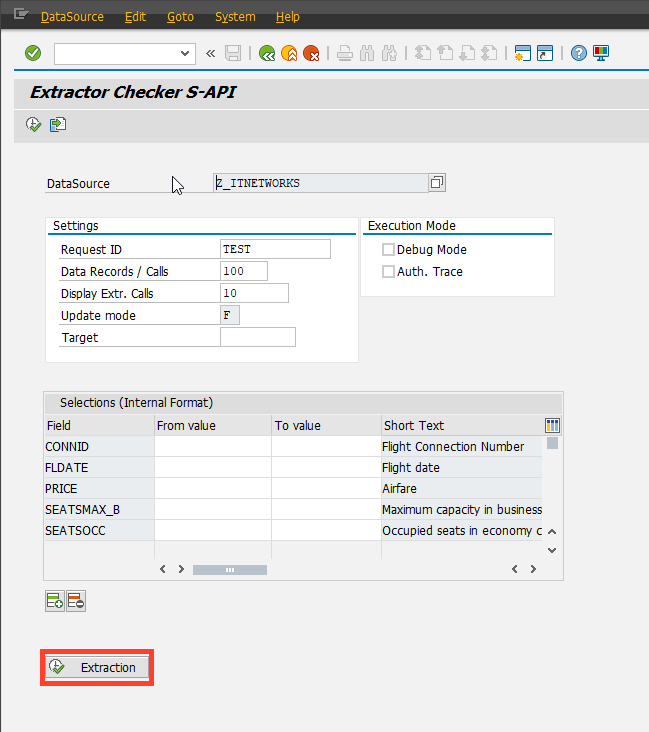
Task: Click the table scroll up arrow
Action: click(552, 532)
